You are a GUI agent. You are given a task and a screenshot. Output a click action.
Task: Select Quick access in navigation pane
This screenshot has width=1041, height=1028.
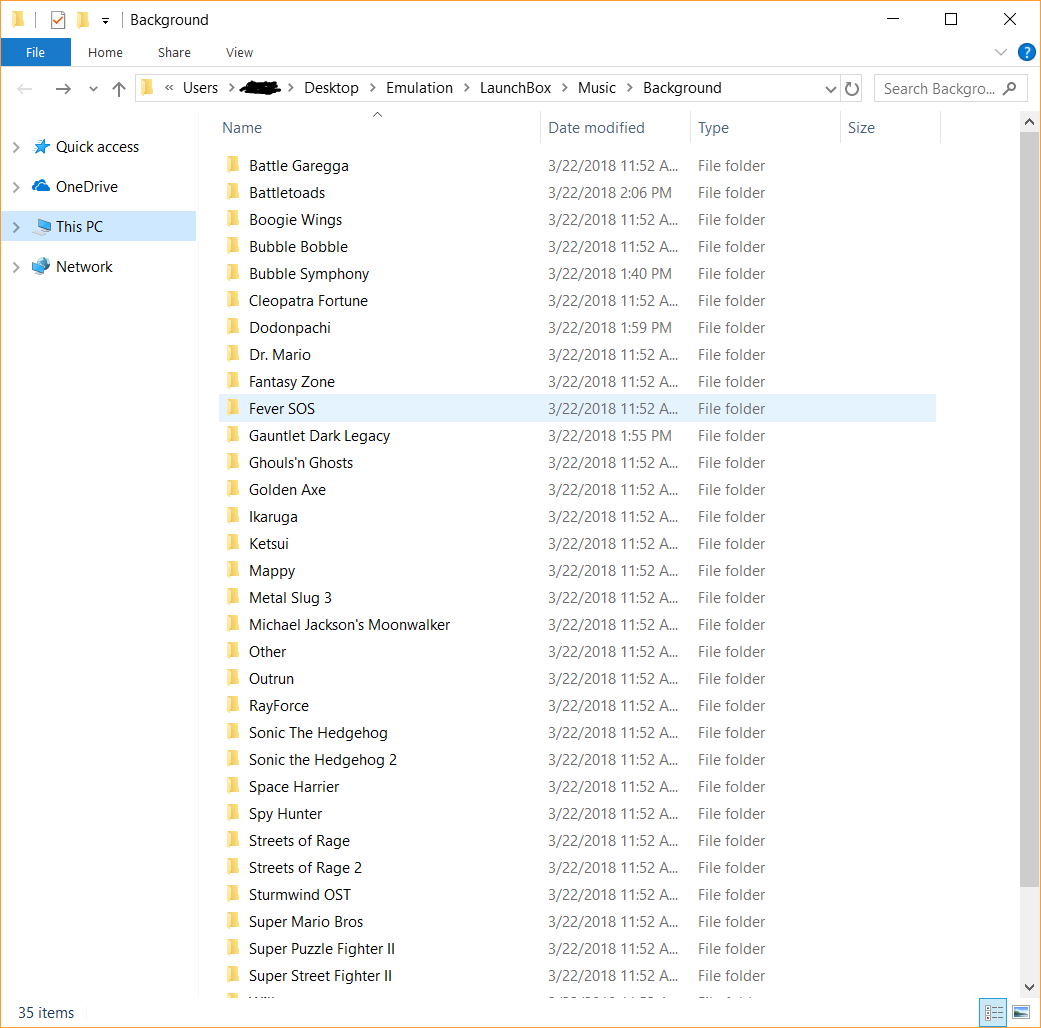pos(97,147)
